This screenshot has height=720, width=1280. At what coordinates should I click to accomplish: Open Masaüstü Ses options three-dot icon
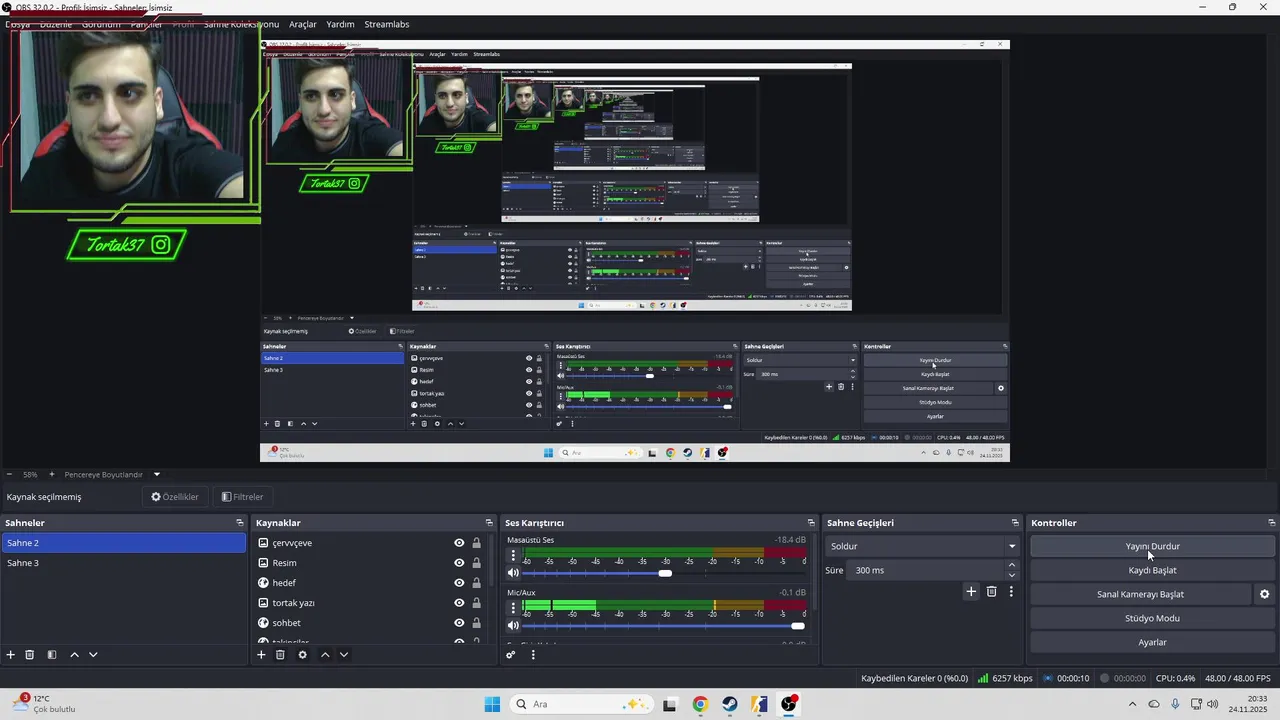pos(514,555)
